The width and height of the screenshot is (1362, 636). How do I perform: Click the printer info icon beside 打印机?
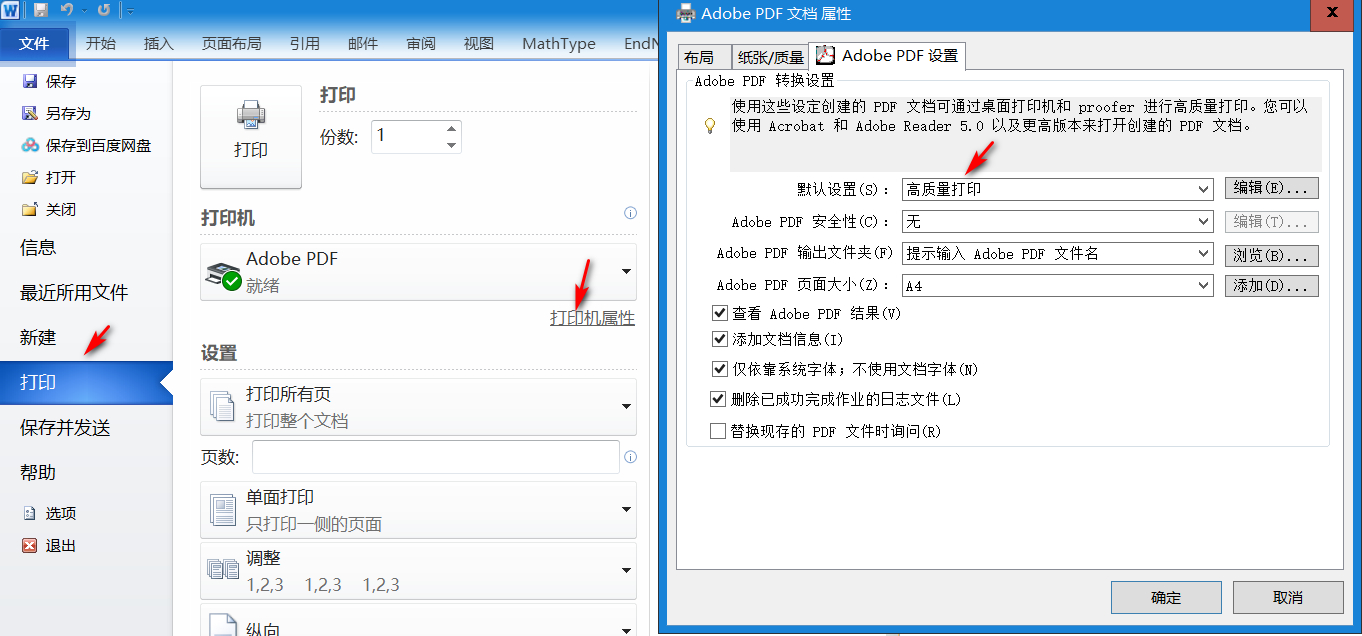(630, 213)
